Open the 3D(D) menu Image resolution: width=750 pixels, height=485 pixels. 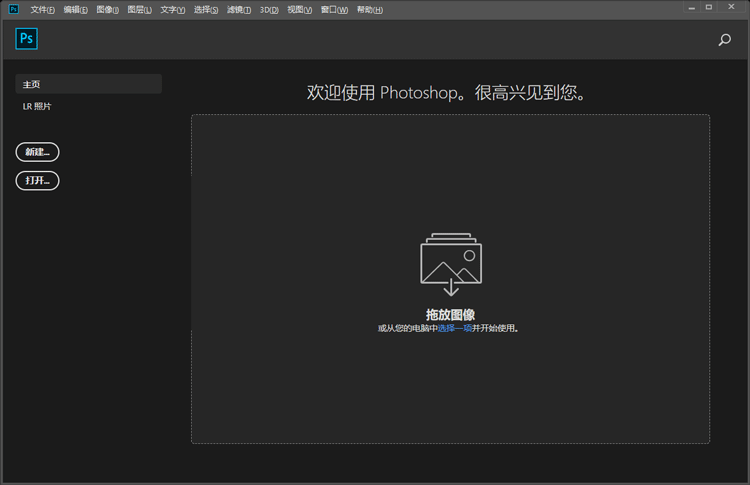click(x=269, y=10)
